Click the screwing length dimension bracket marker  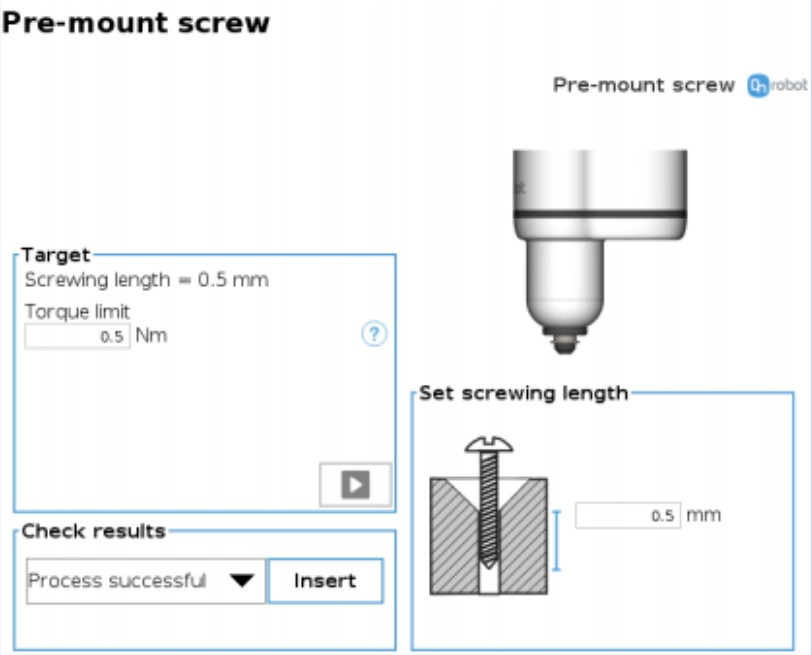pos(557,541)
